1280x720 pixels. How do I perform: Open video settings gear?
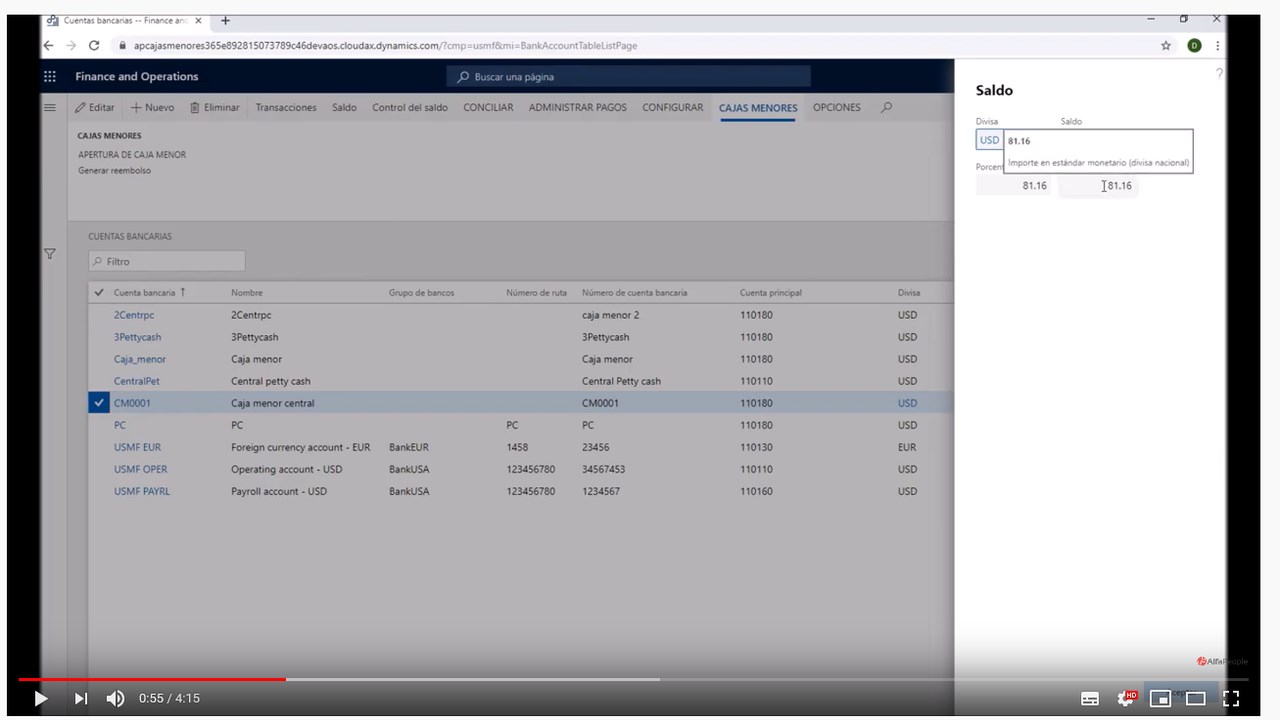(1125, 698)
